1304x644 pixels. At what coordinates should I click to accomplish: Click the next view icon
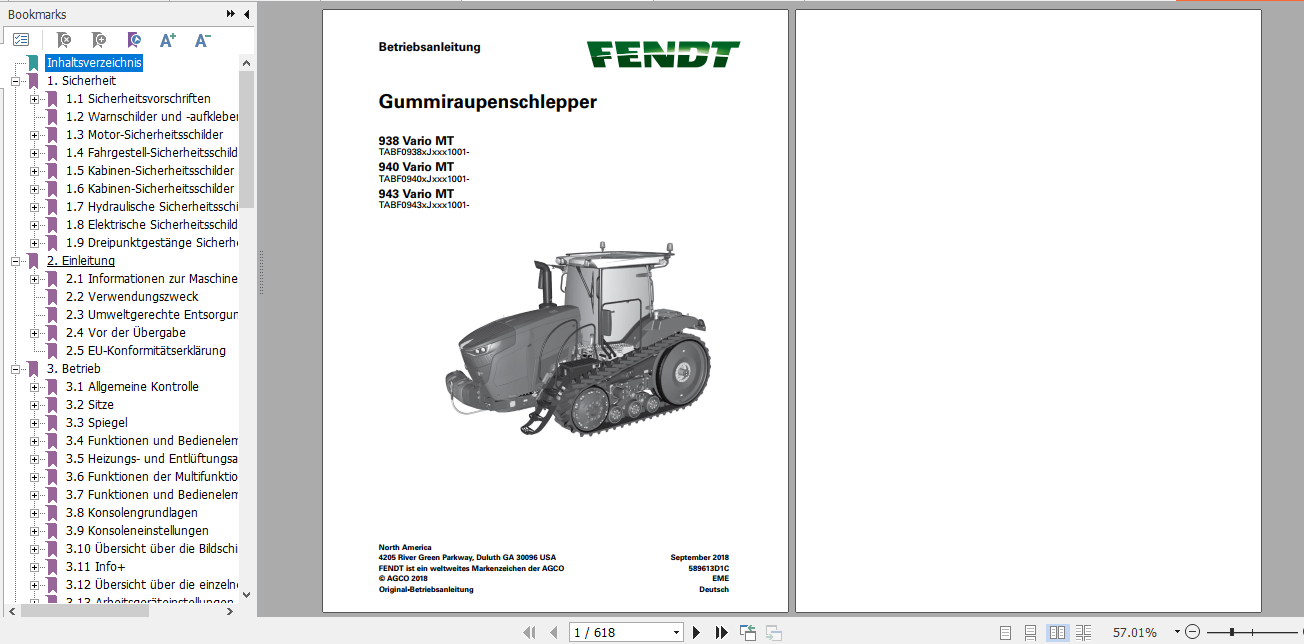point(773,632)
